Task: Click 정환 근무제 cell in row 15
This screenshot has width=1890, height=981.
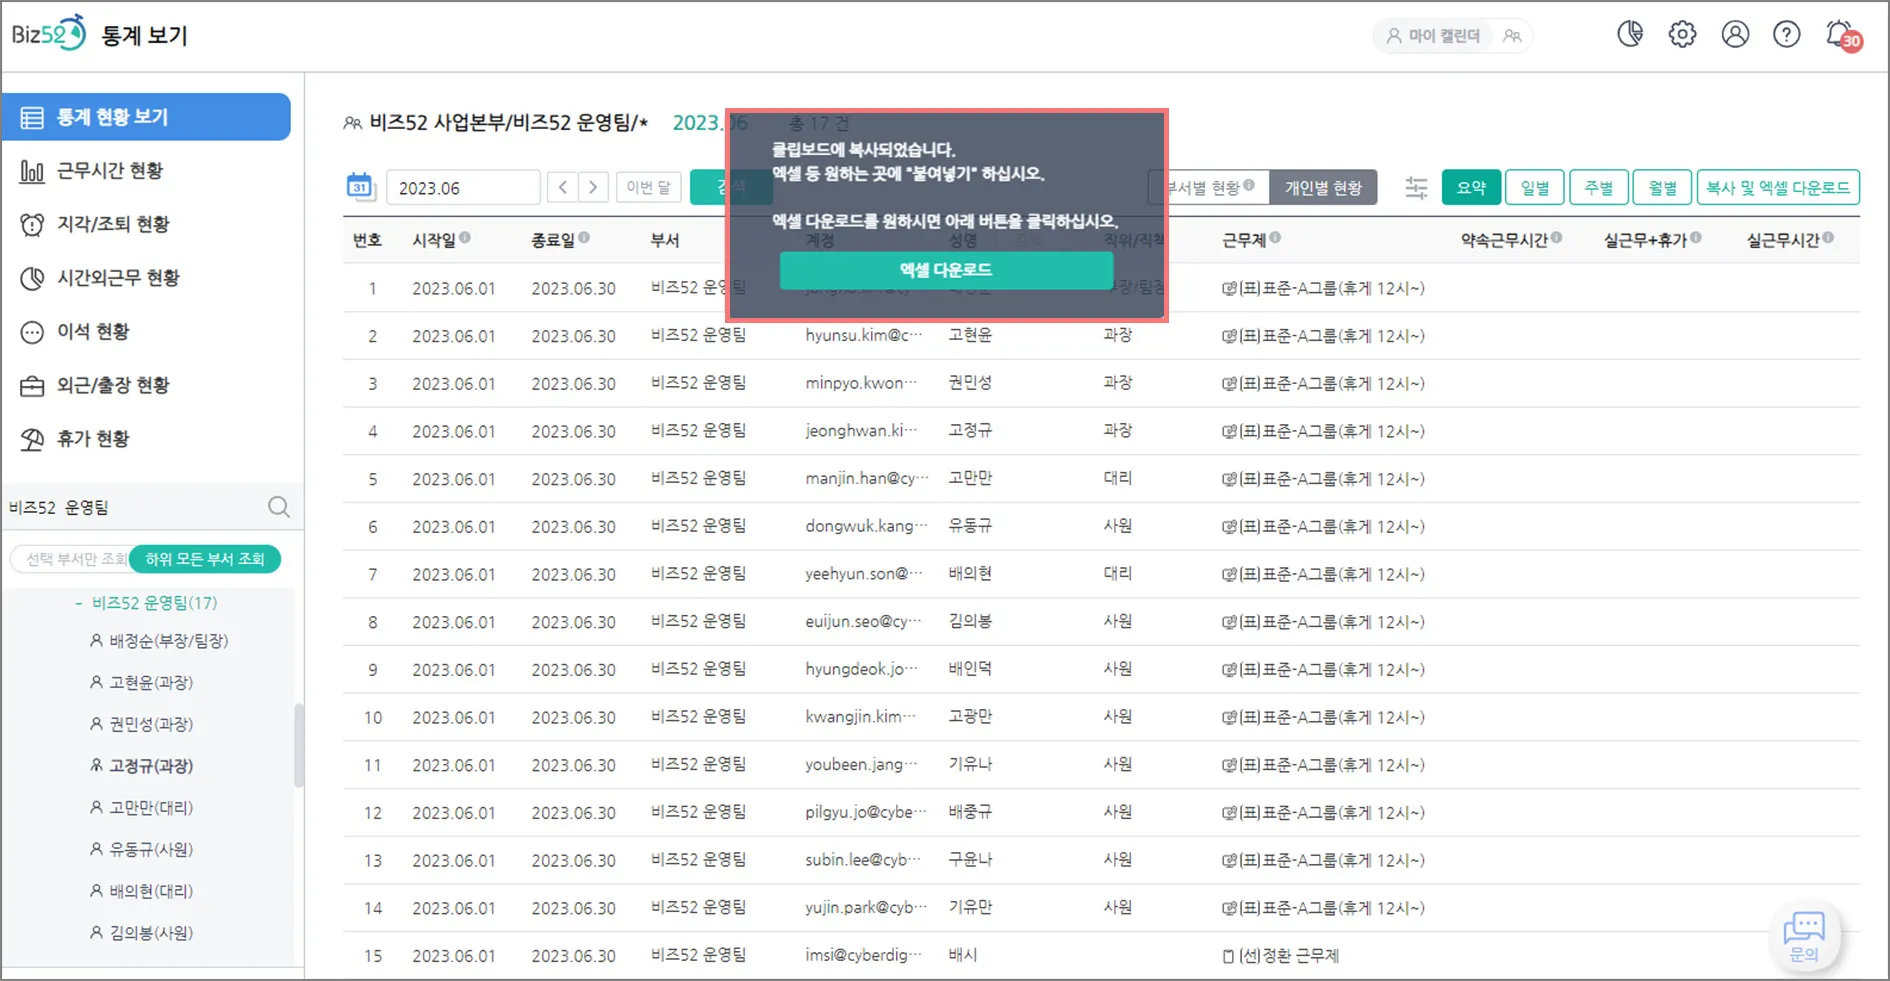Action: [1280, 956]
